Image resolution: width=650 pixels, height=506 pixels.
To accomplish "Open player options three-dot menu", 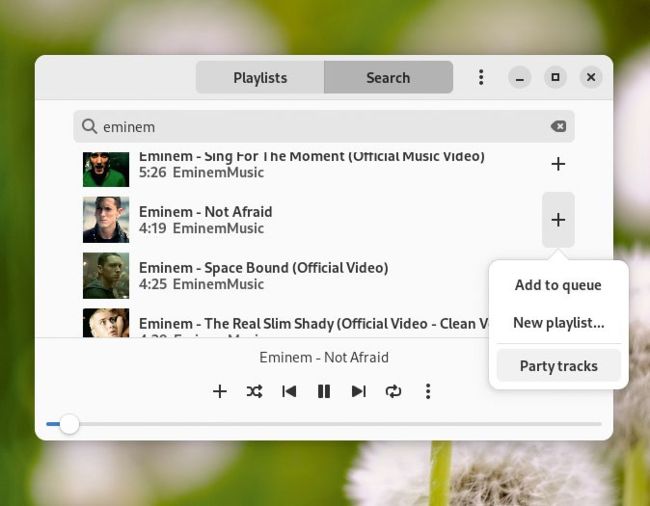I will 428,391.
